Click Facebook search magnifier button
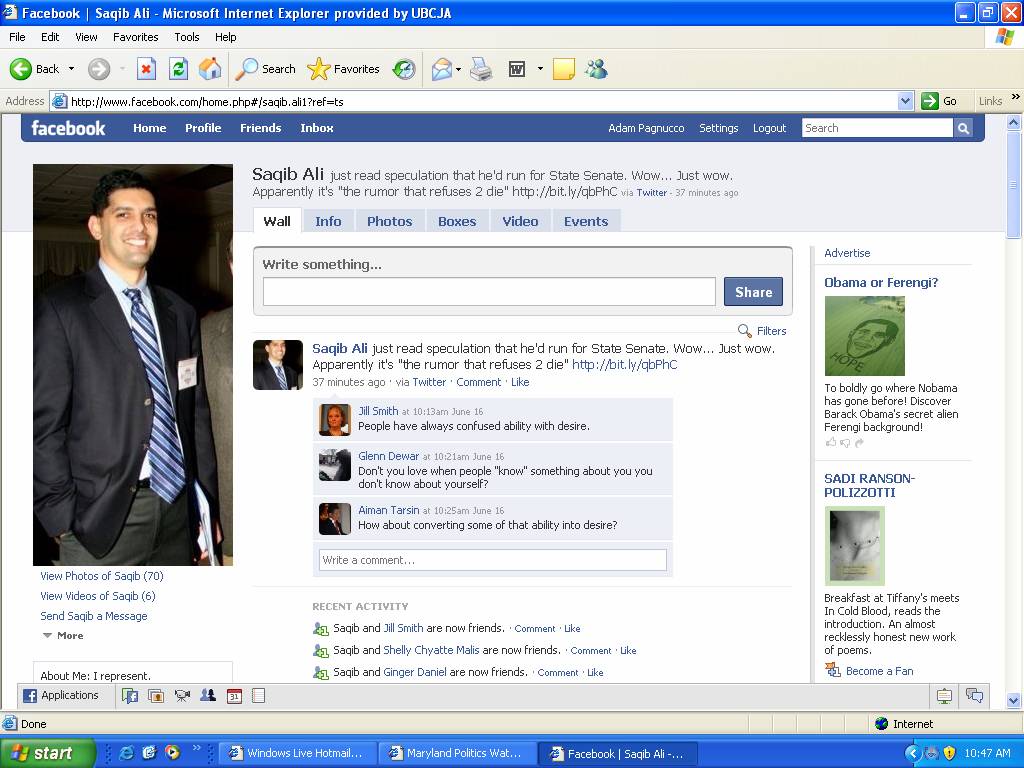The width and height of the screenshot is (1024, 768). tap(963, 128)
